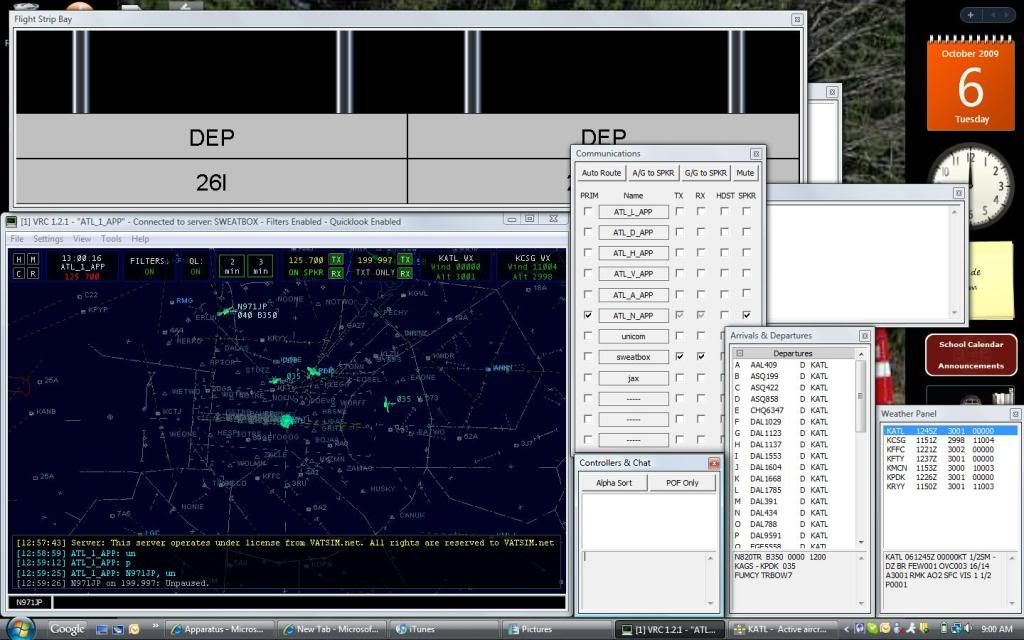1024x640 pixels.
Task: Toggle TX for frequency 125.700
Action: click(336, 259)
